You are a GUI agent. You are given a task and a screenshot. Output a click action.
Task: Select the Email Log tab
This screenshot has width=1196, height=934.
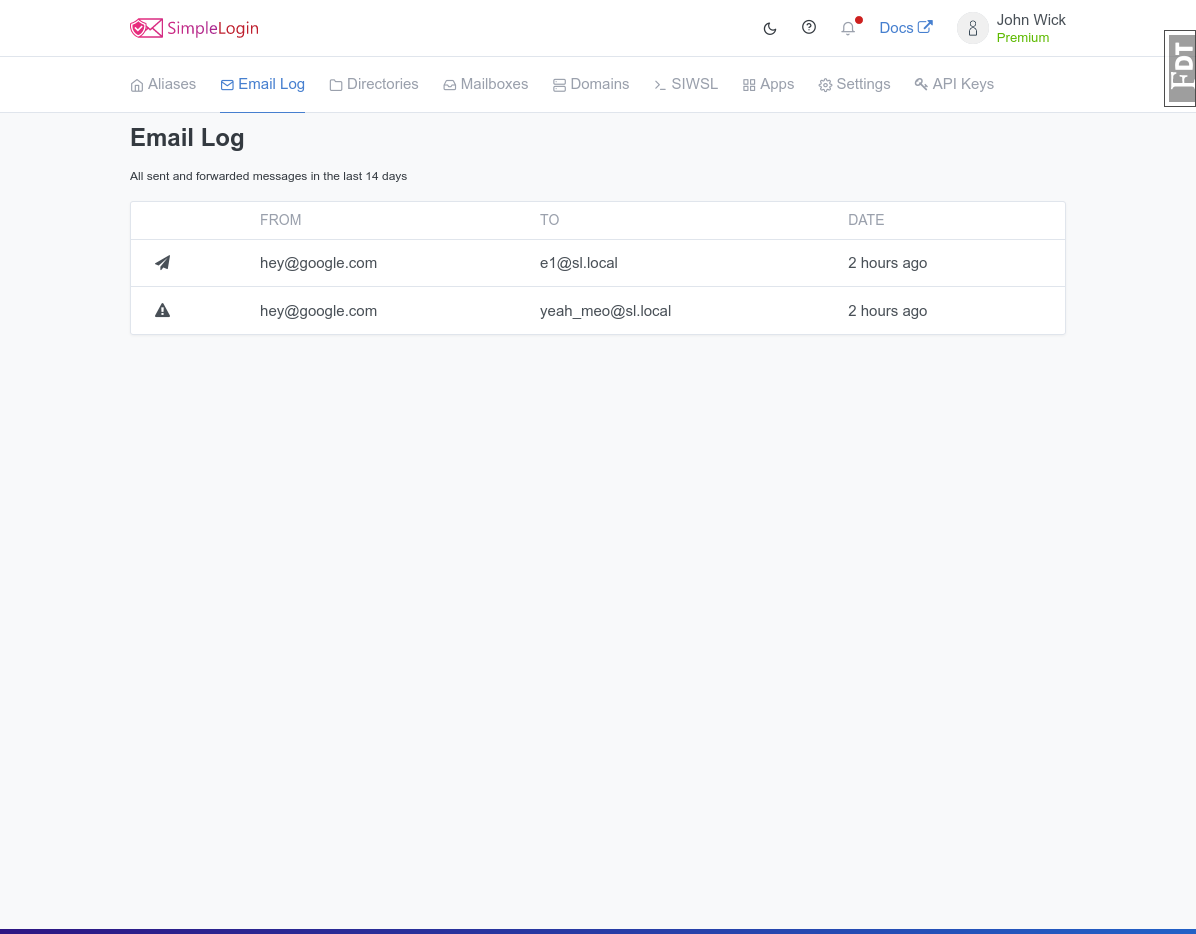(262, 84)
